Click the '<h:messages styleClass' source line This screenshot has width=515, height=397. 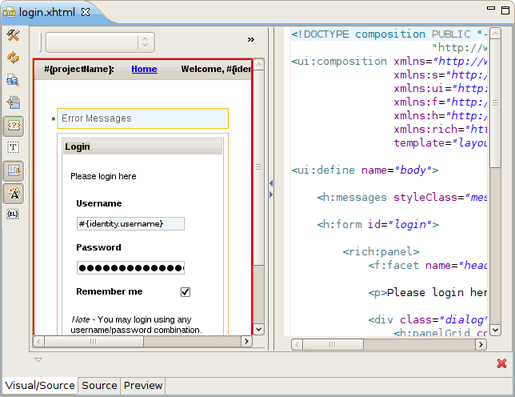[x=402, y=197]
